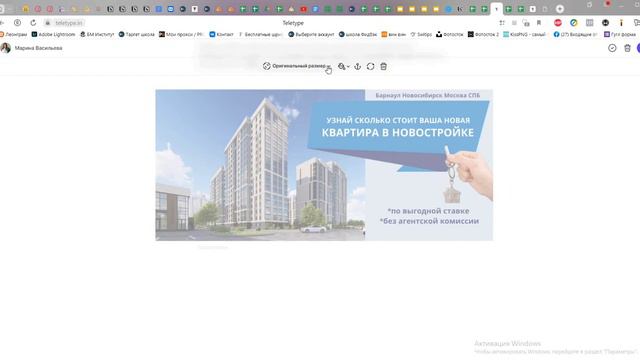Click the red adblock extension icon
The height and width of the screenshot is (360, 640).
point(558,23)
